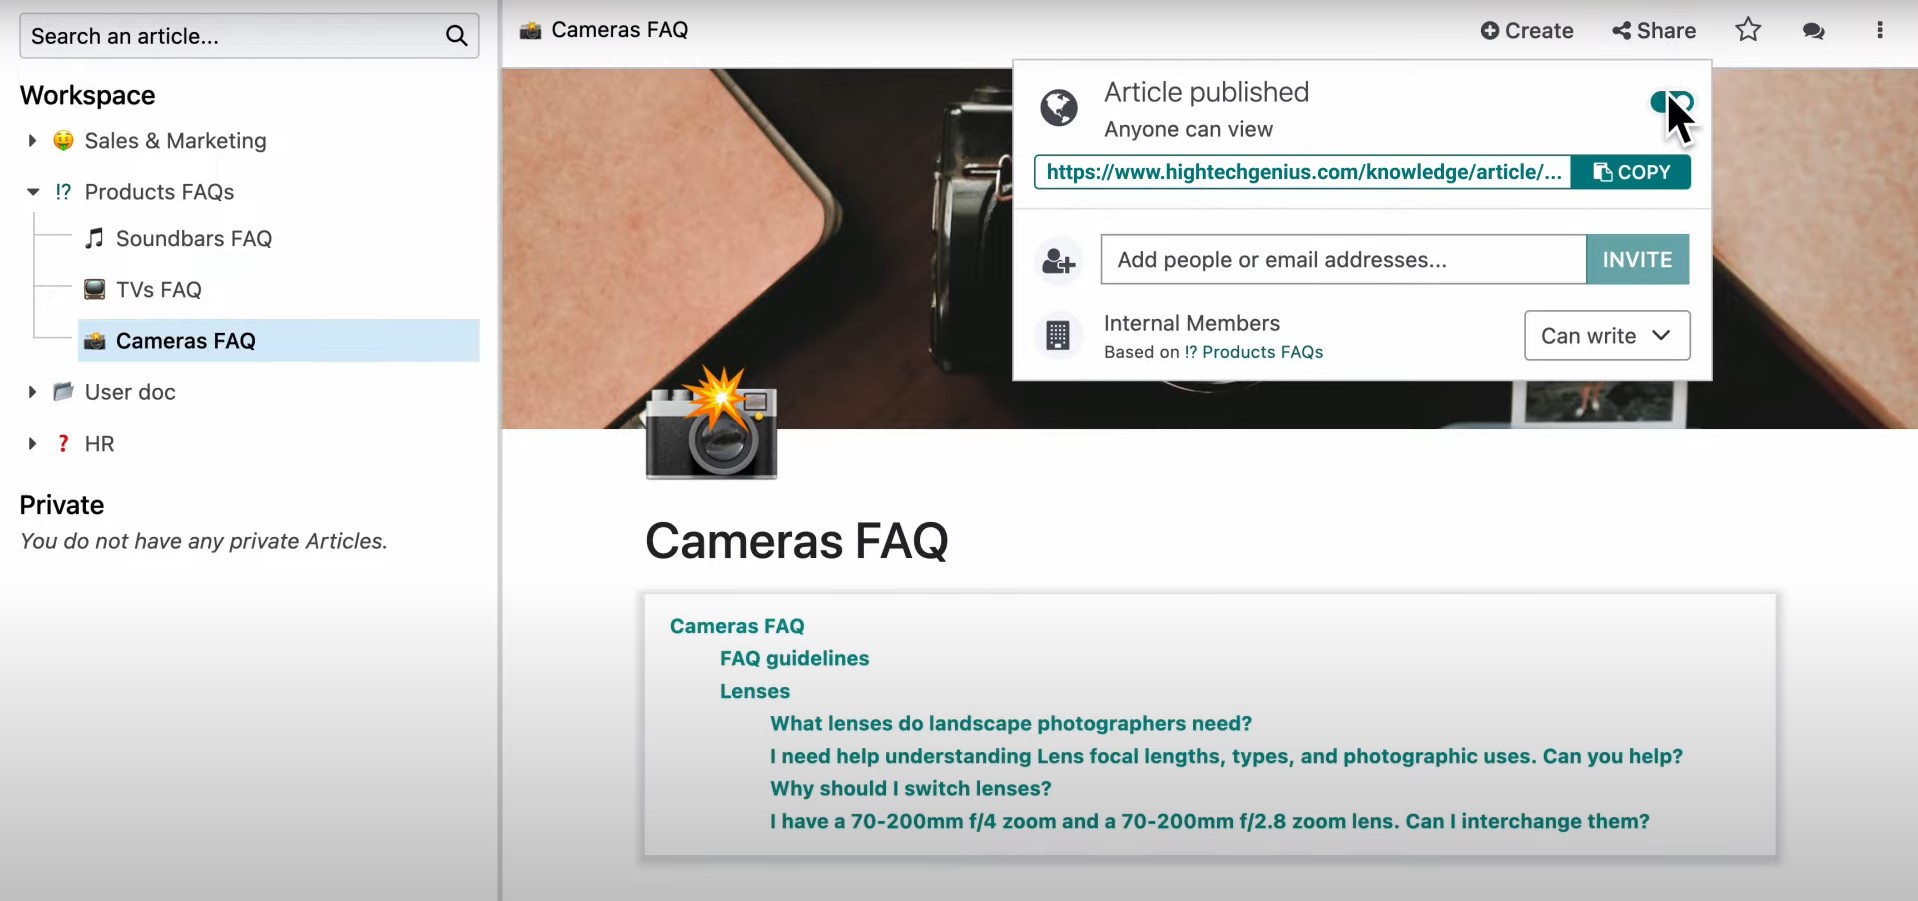Click the Internal Members building icon
The image size is (1918, 901).
click(1058, 335)
